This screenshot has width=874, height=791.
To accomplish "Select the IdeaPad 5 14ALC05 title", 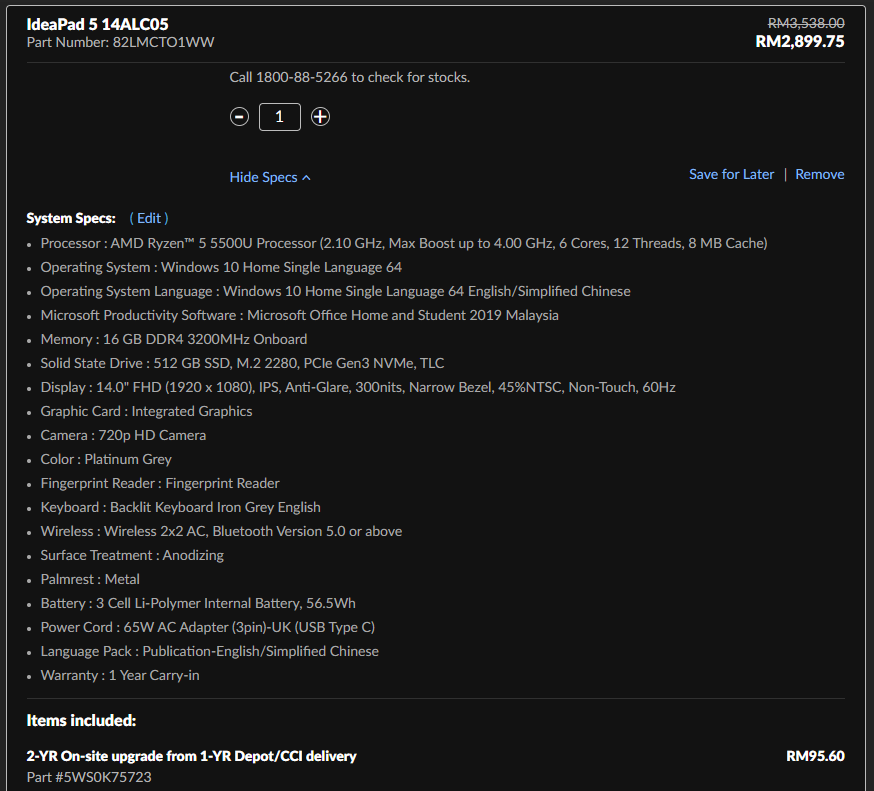I will click(98, 24).
